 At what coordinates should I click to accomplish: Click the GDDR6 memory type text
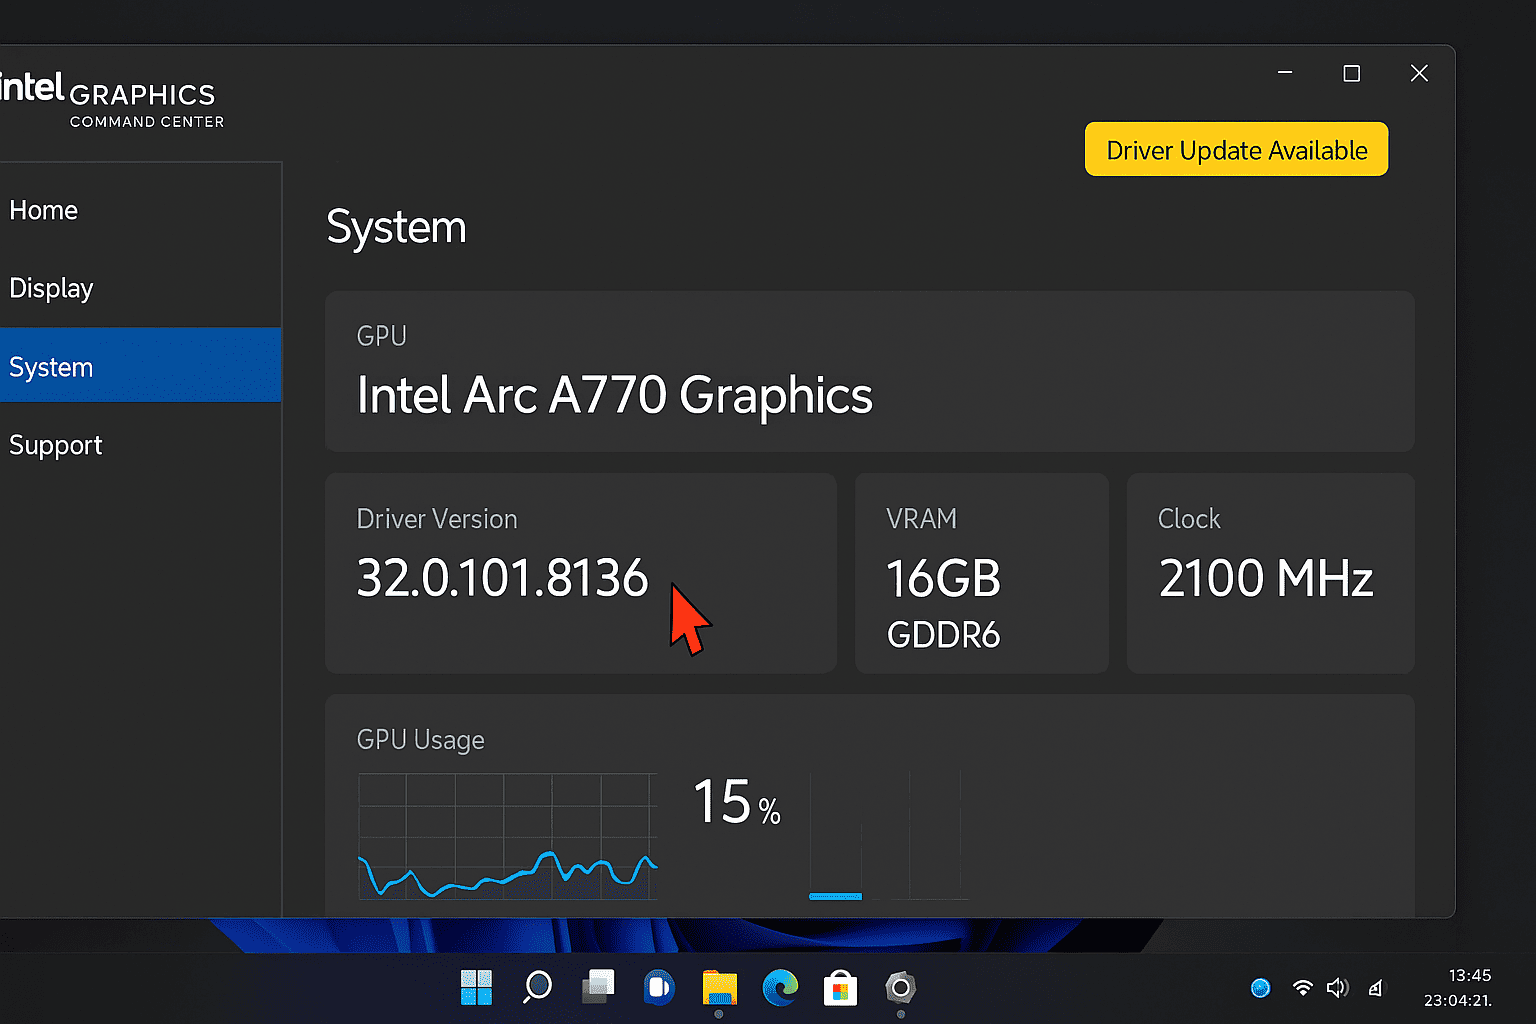(943, 635)
